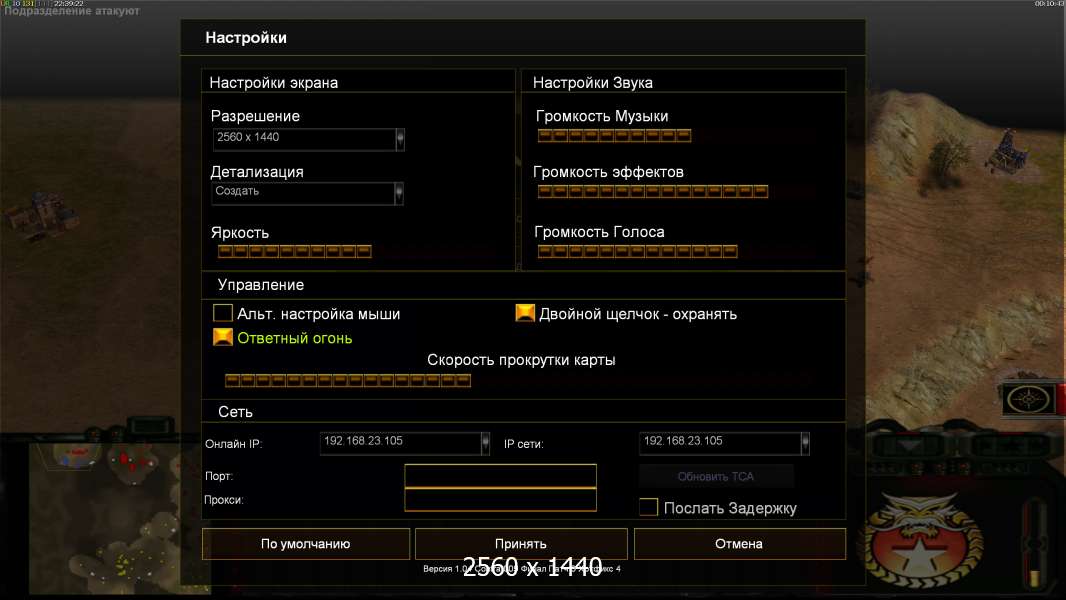Disable Двойной щелчок - охранять checkbox

(525, 313)
